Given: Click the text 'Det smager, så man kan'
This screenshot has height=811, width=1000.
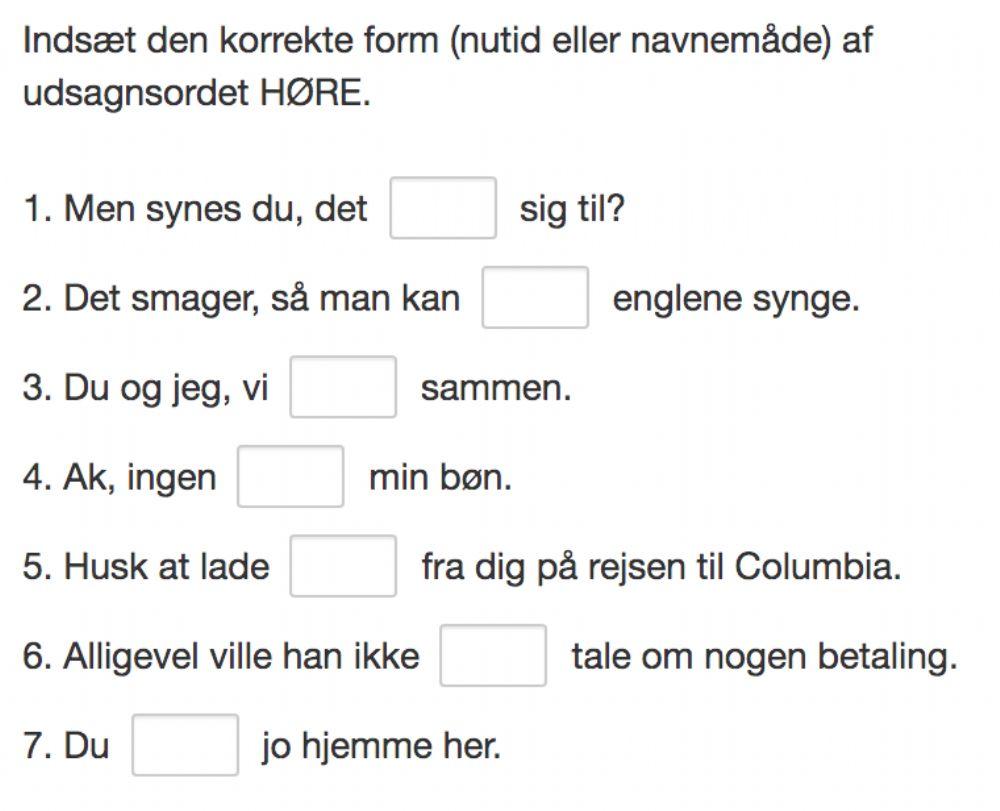Looking at the screenshot, I should click(261, 299).
